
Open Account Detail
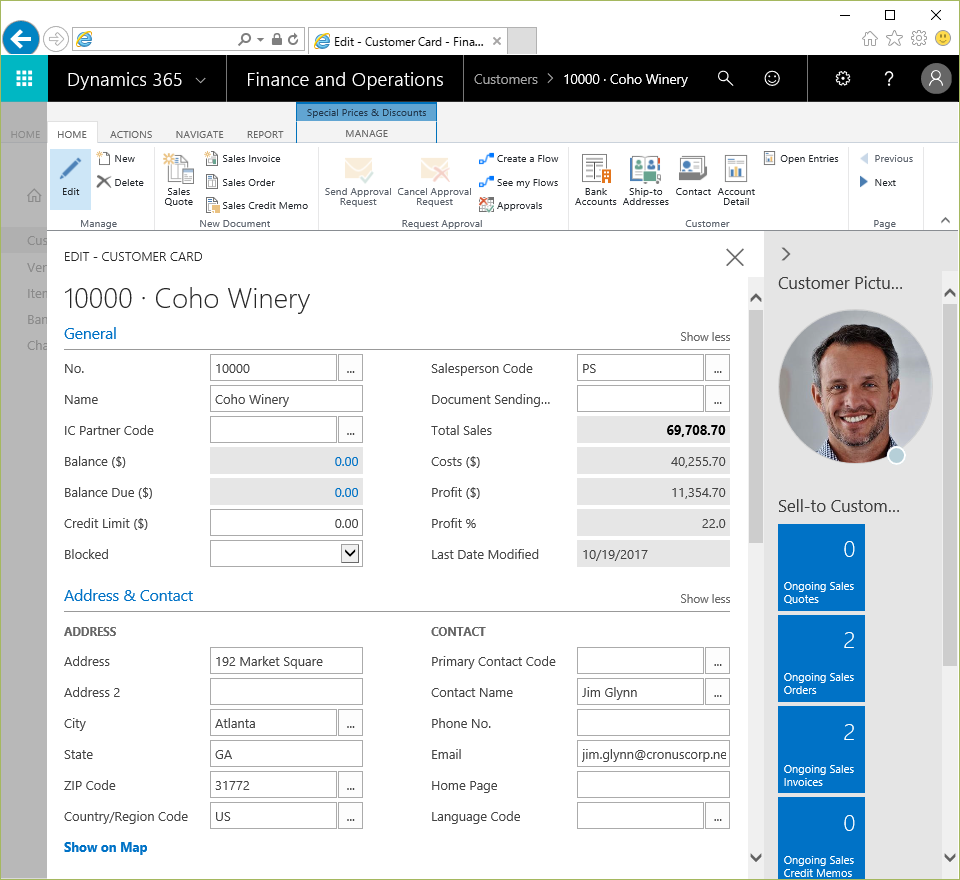click(x=736, y=179)
